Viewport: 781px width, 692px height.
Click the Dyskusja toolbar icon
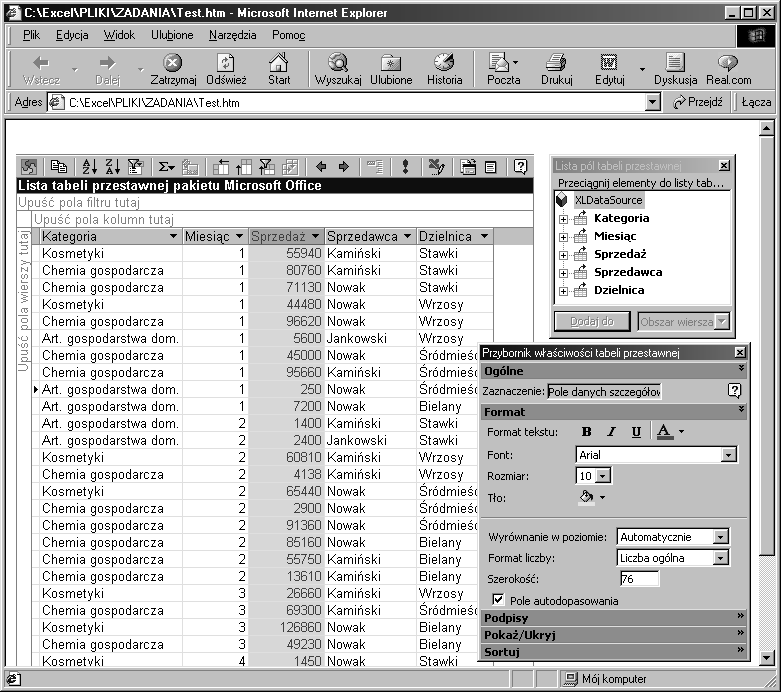tap(675, 68)
